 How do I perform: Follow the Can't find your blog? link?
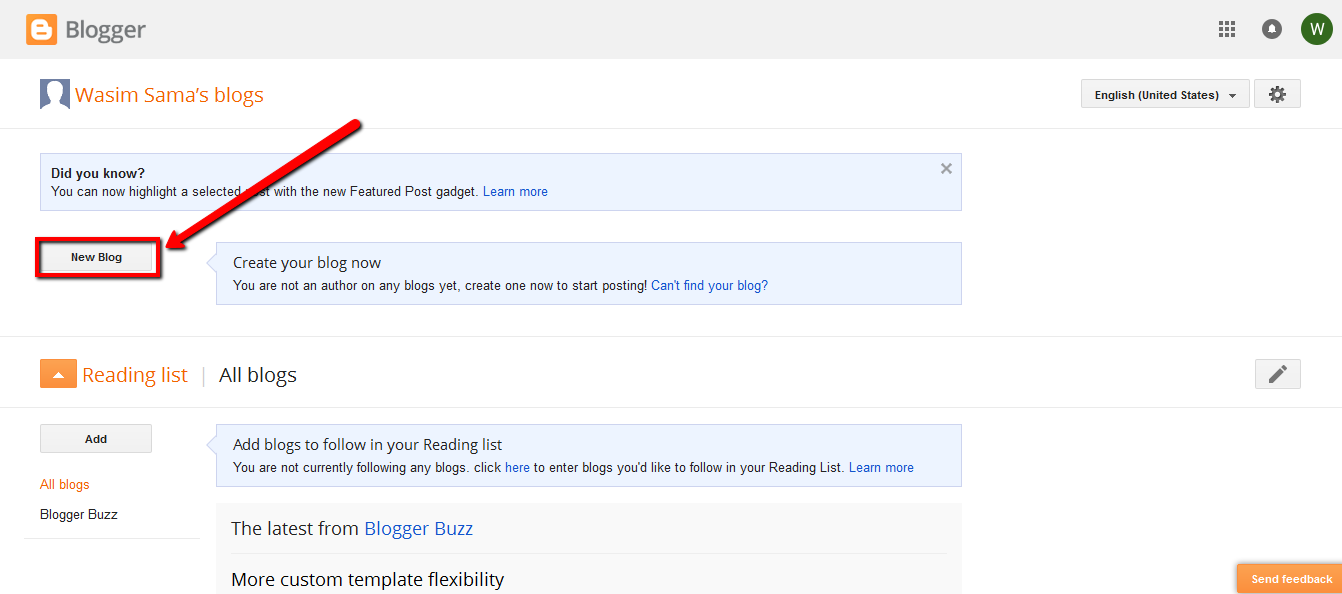pyautogui.click(x=709, y=285)
